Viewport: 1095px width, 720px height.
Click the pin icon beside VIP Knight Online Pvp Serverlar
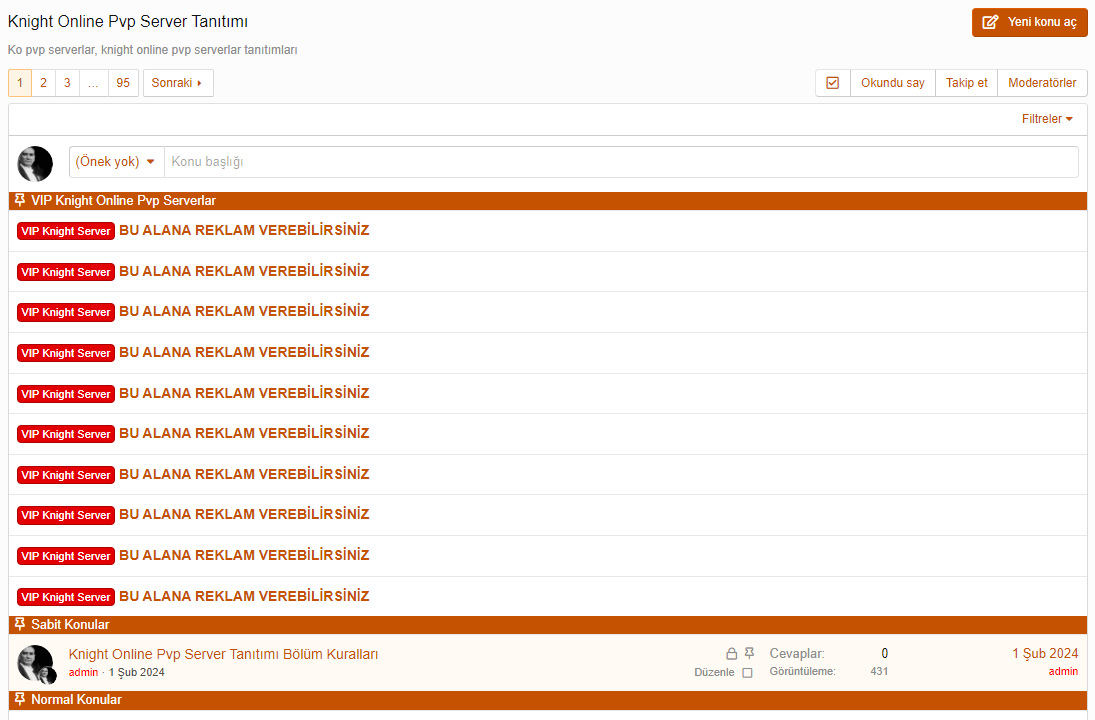click(20, 200)
